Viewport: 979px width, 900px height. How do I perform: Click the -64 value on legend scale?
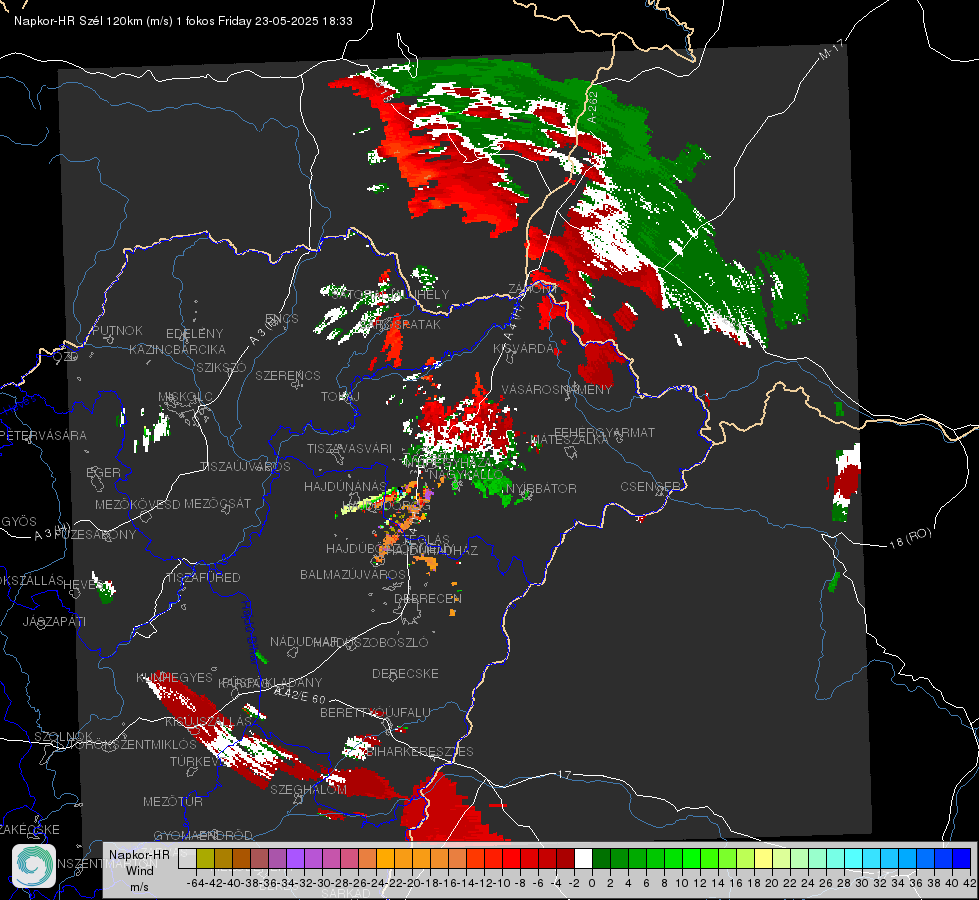[x=195, y=883]
